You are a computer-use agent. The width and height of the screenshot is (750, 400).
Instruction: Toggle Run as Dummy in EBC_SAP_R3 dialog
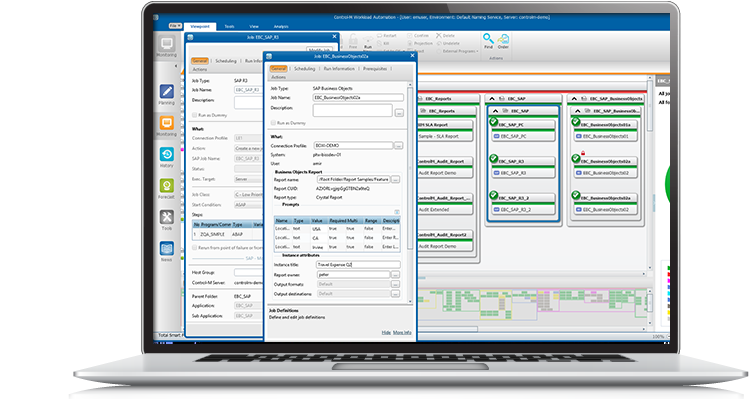[194, 115]
